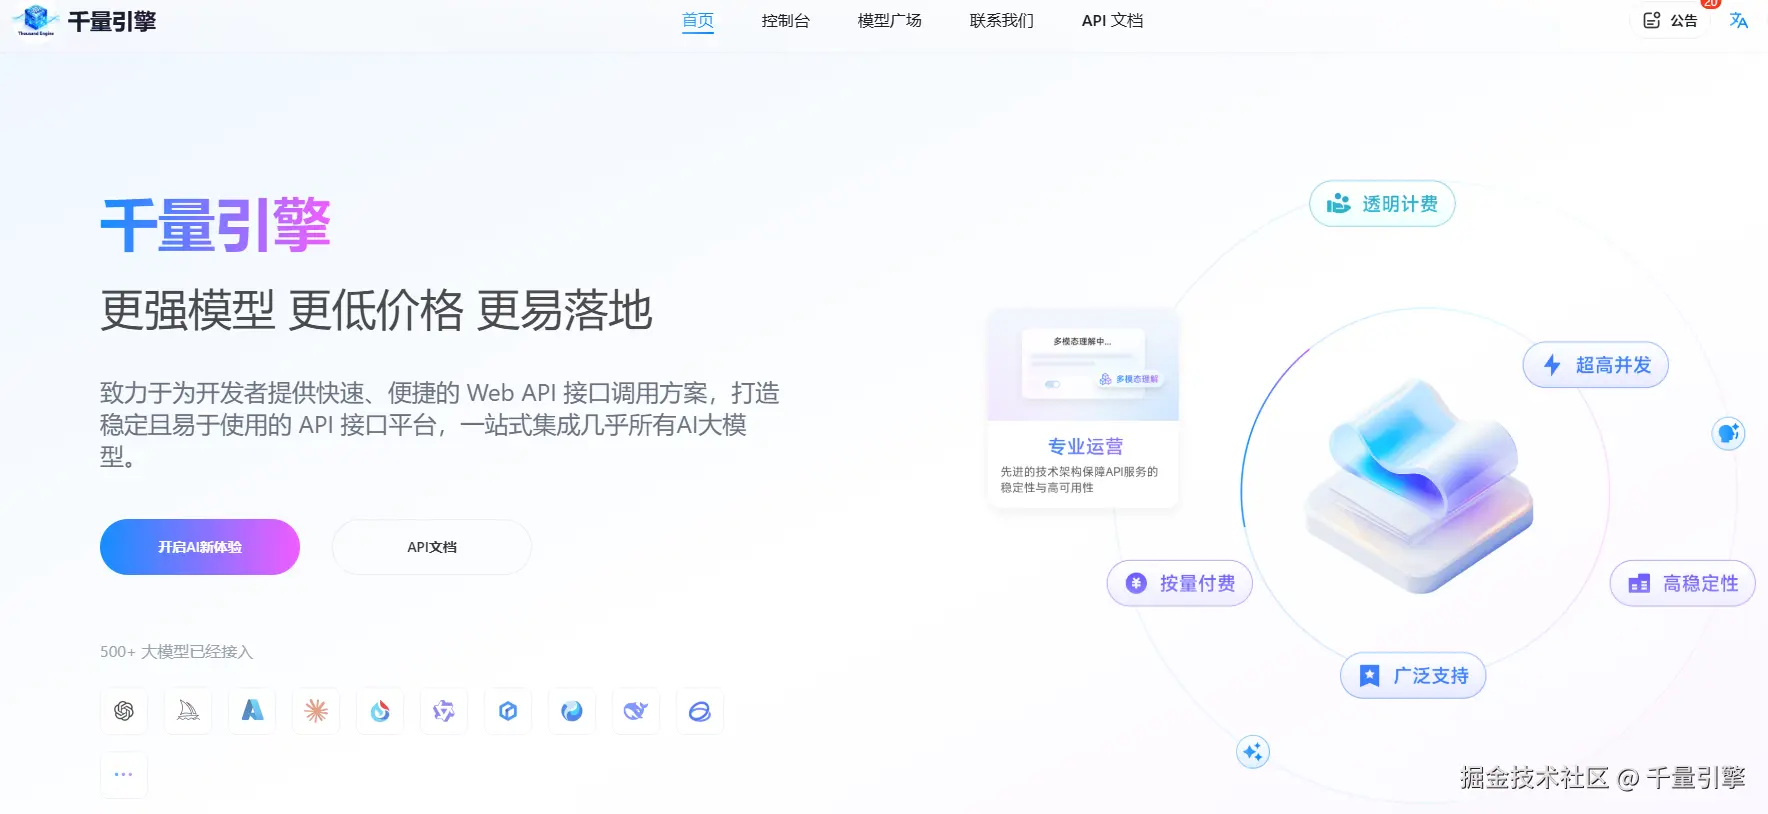Click the 超高并发 lightning chip
This screenshot has height=814, width=1768.
(x=1596, y=365)
